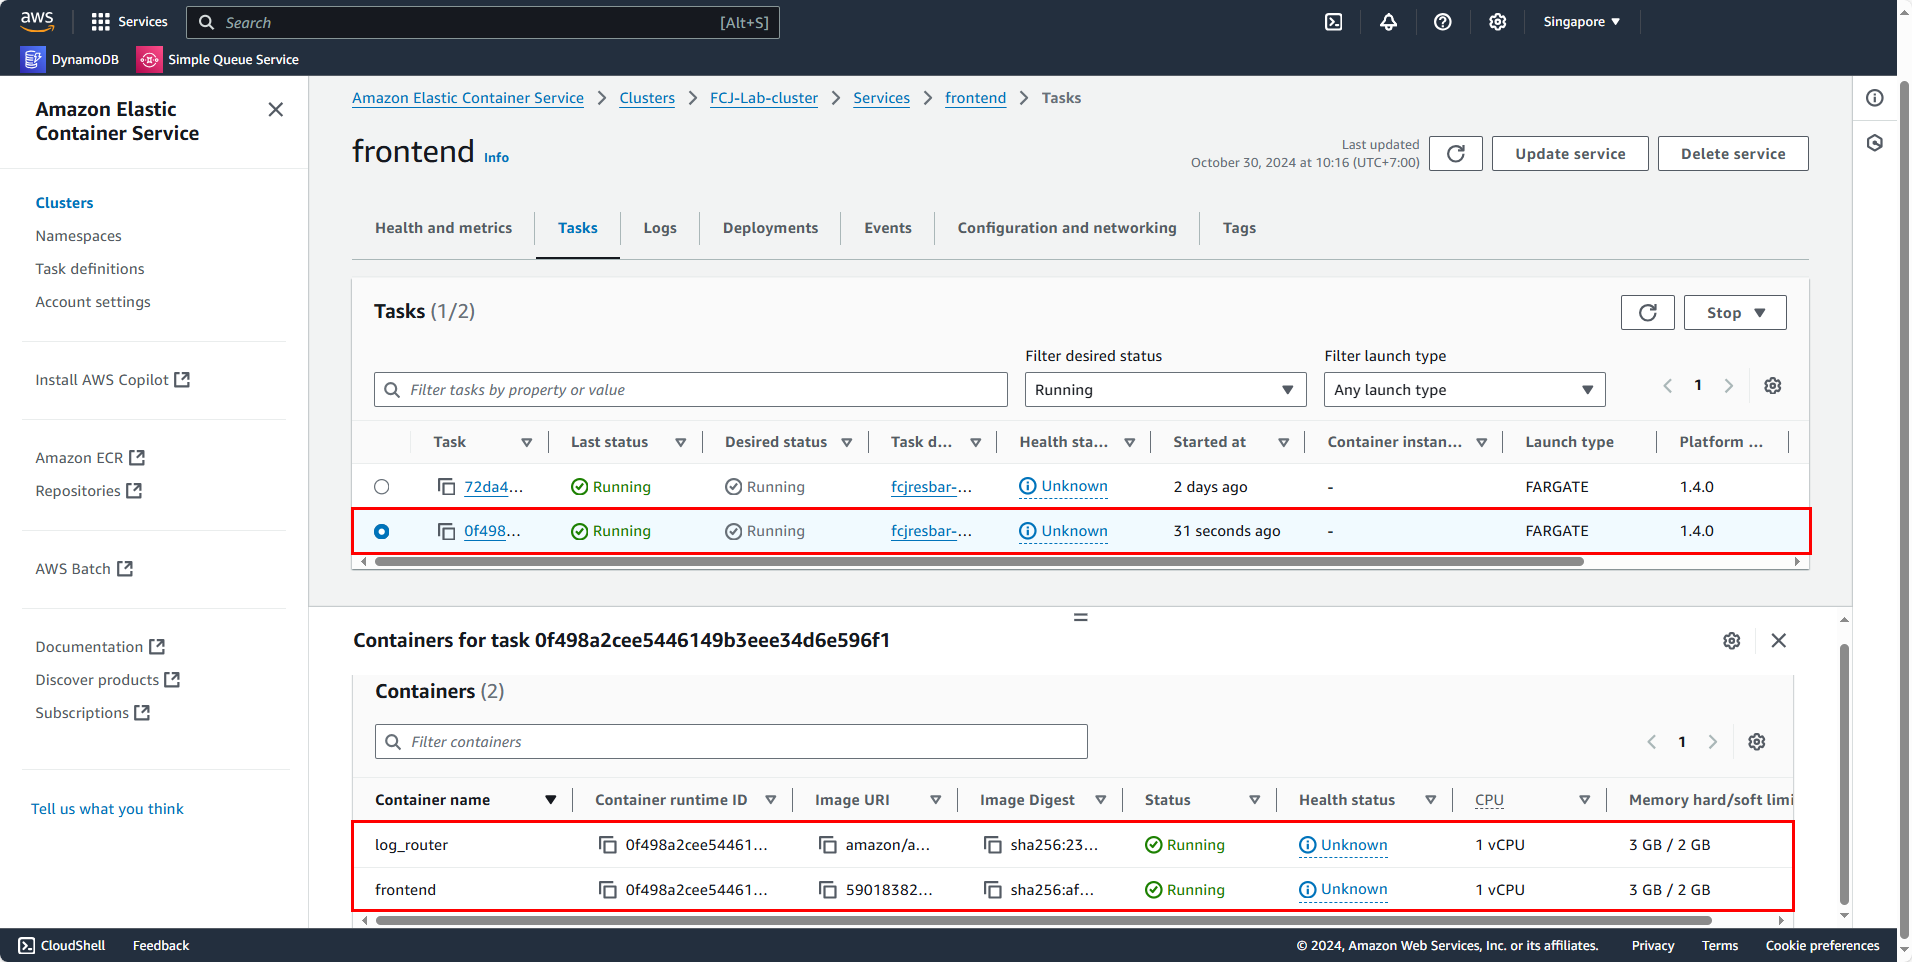This screenshot has width=1912, height=962.
Task: Open DynamoDB shortcut
Action: 71,60
